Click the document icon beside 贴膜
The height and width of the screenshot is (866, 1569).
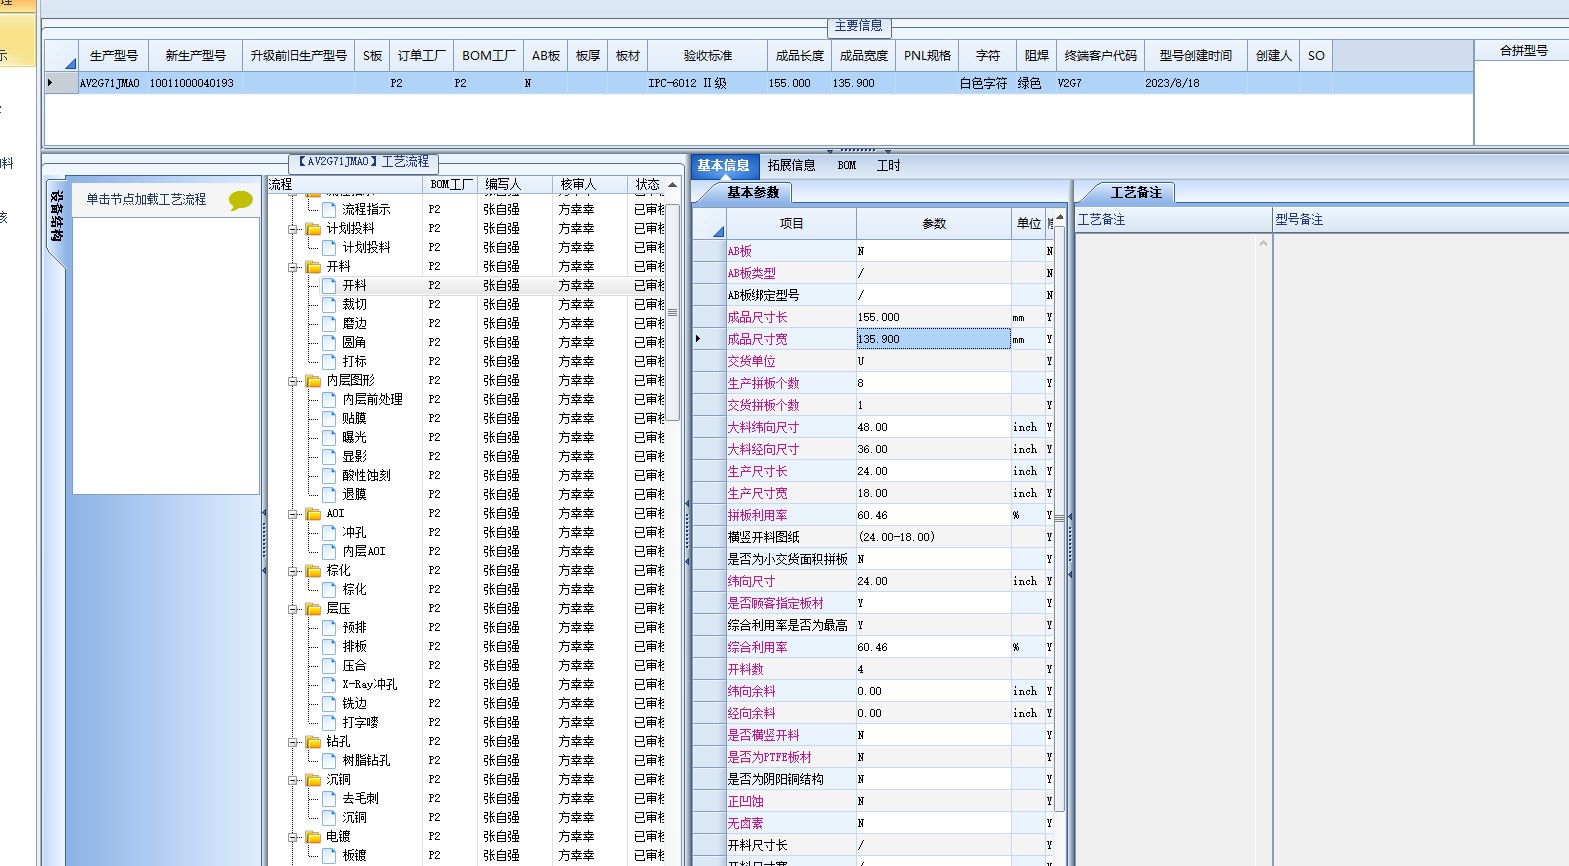pos(329,418)
